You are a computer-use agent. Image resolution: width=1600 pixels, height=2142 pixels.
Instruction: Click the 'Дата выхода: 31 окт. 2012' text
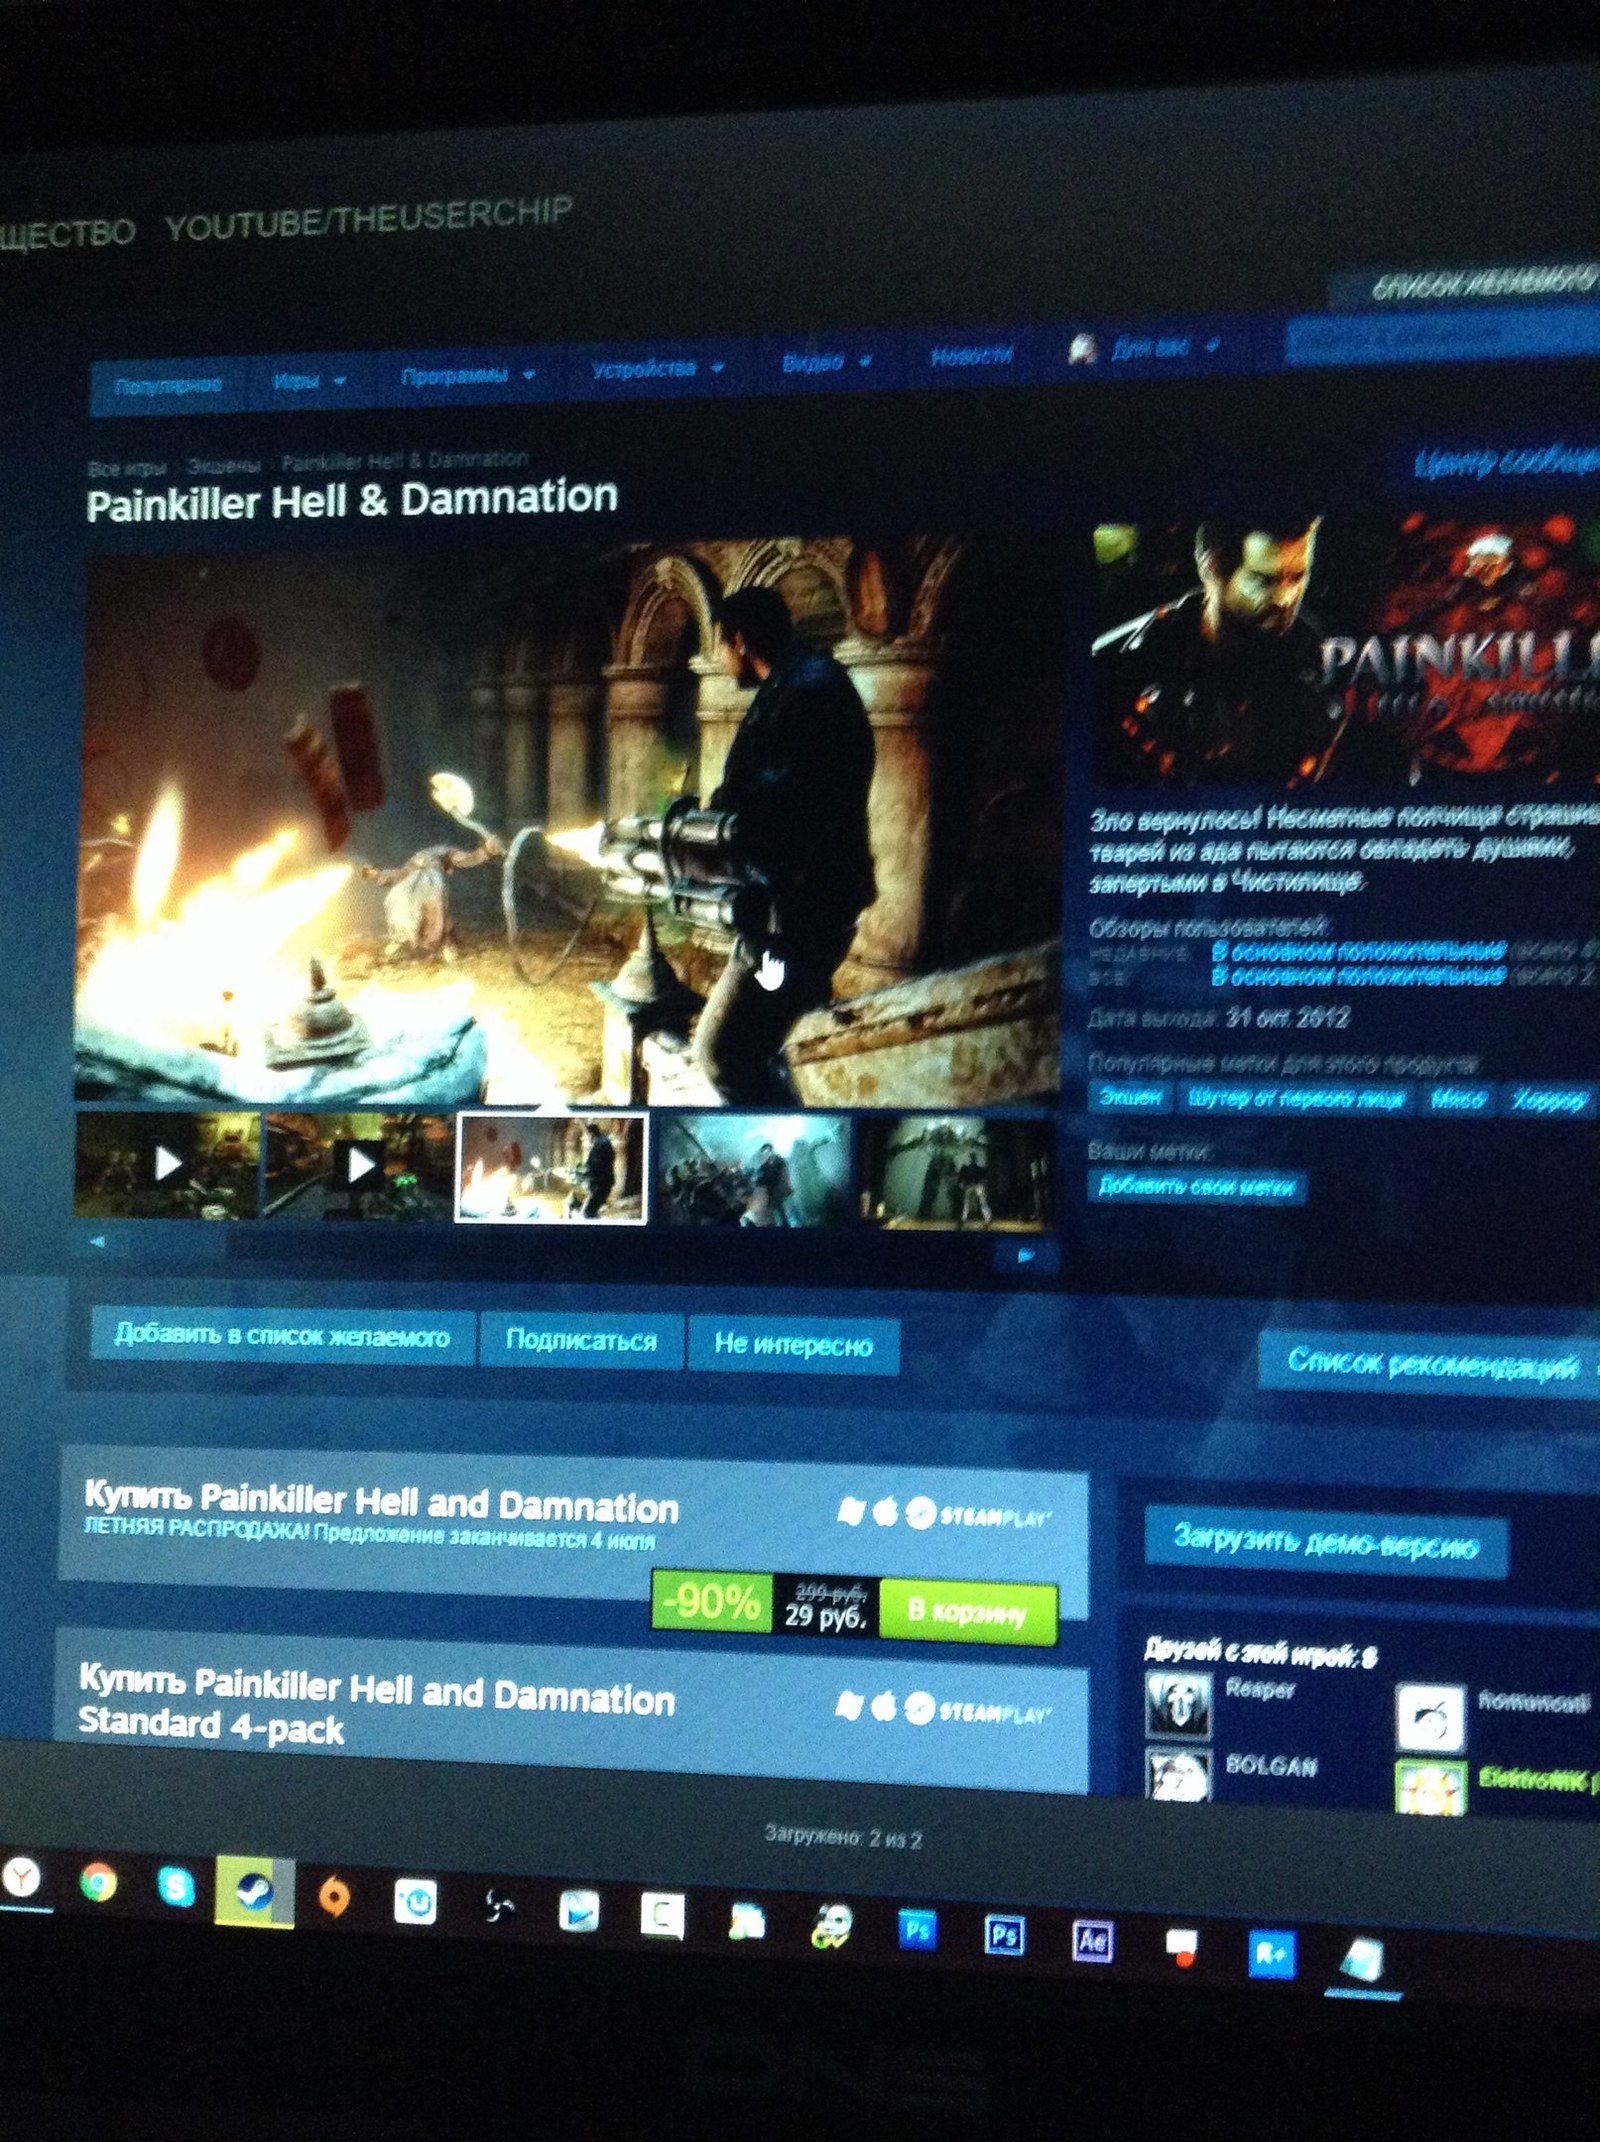pos(1218,1018)
